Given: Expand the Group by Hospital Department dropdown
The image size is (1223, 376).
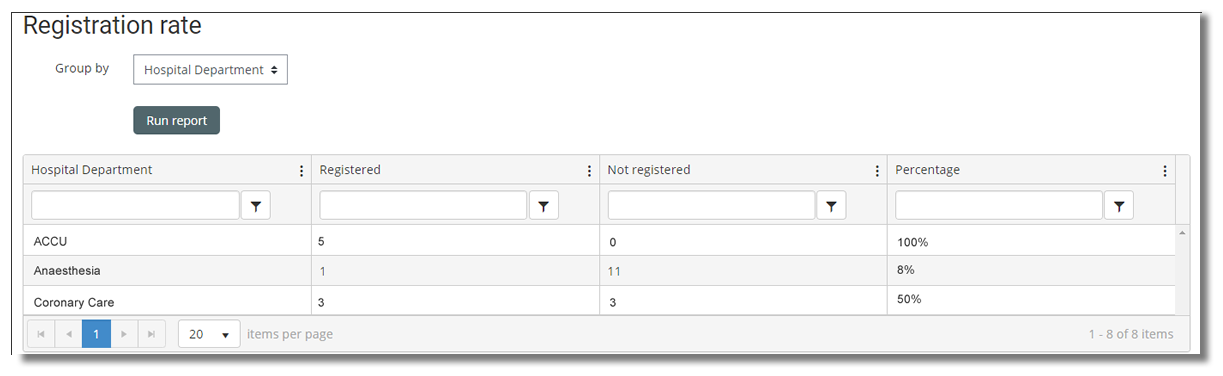Looking at the screenshot, I should click(x=210, y=70).
